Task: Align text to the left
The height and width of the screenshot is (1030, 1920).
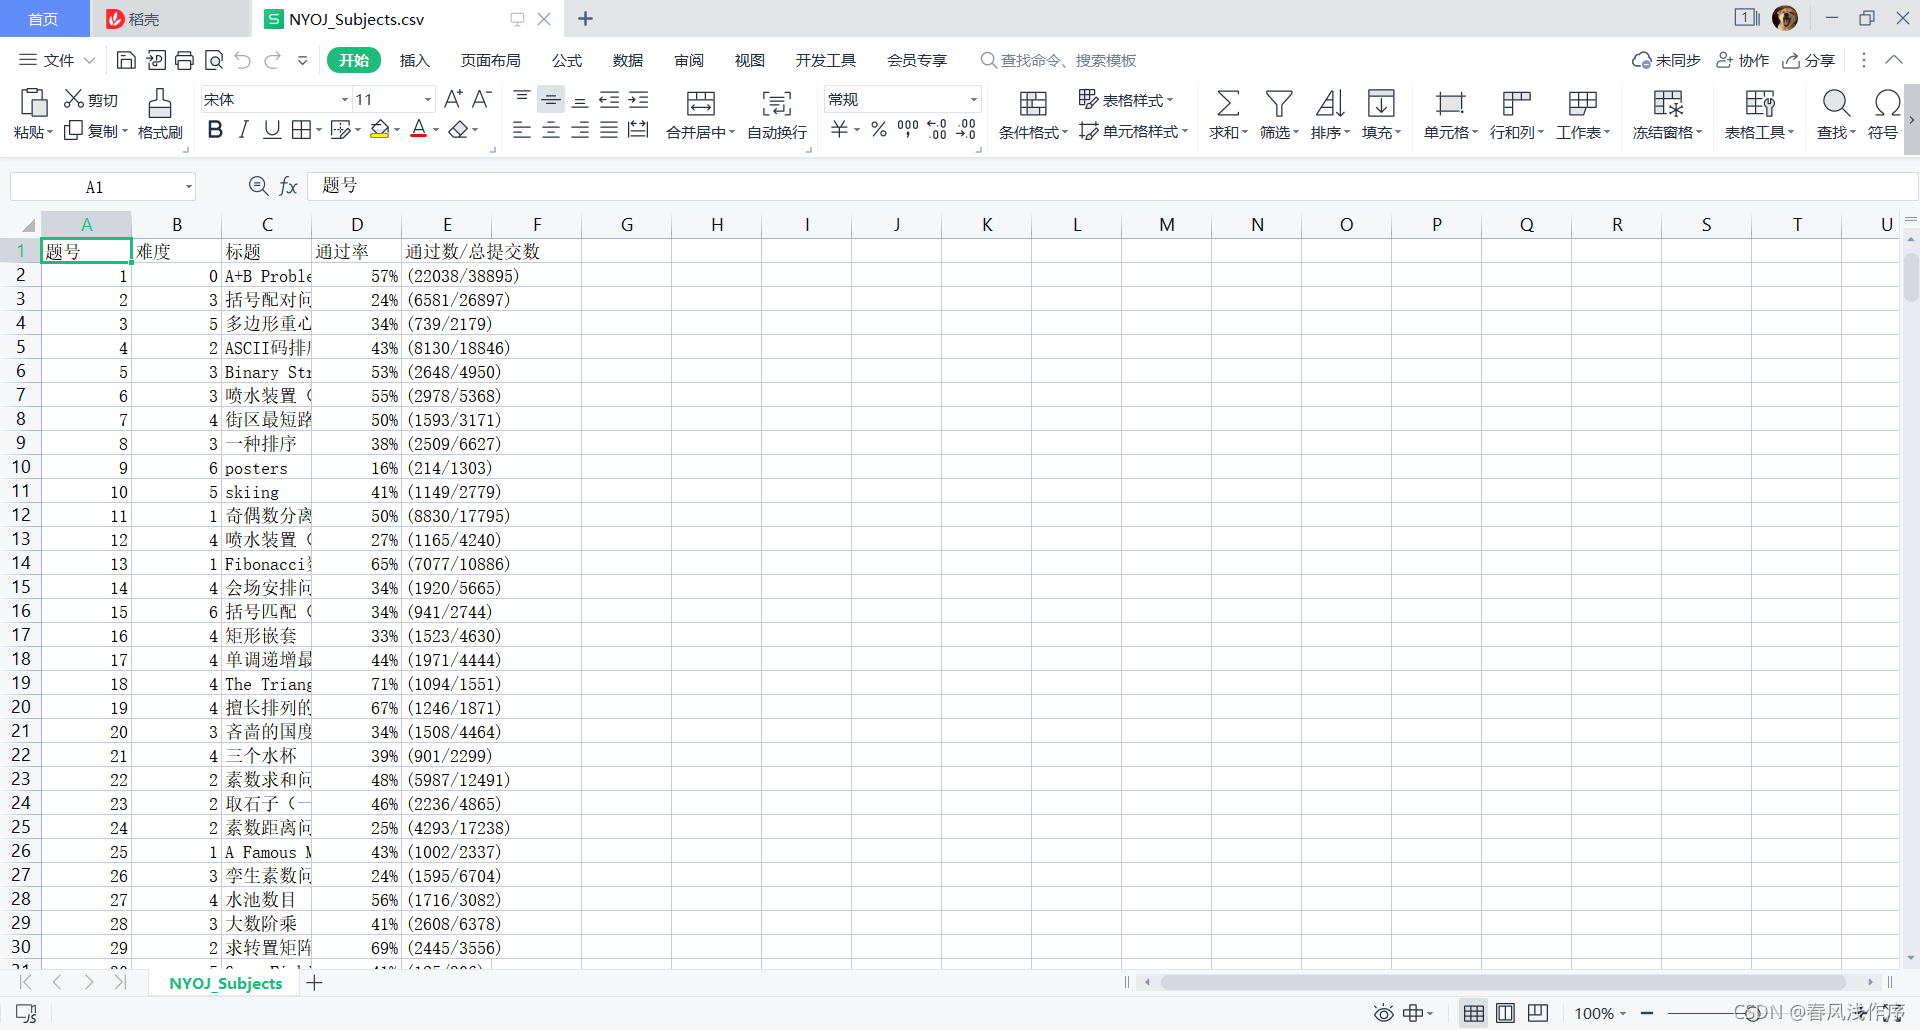Action: 522,130
